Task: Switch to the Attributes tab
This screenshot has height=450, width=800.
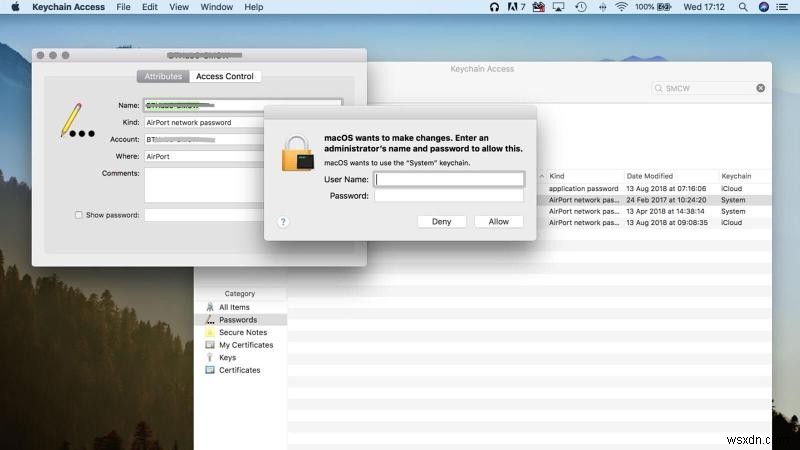Action: [x=163, y=76]
